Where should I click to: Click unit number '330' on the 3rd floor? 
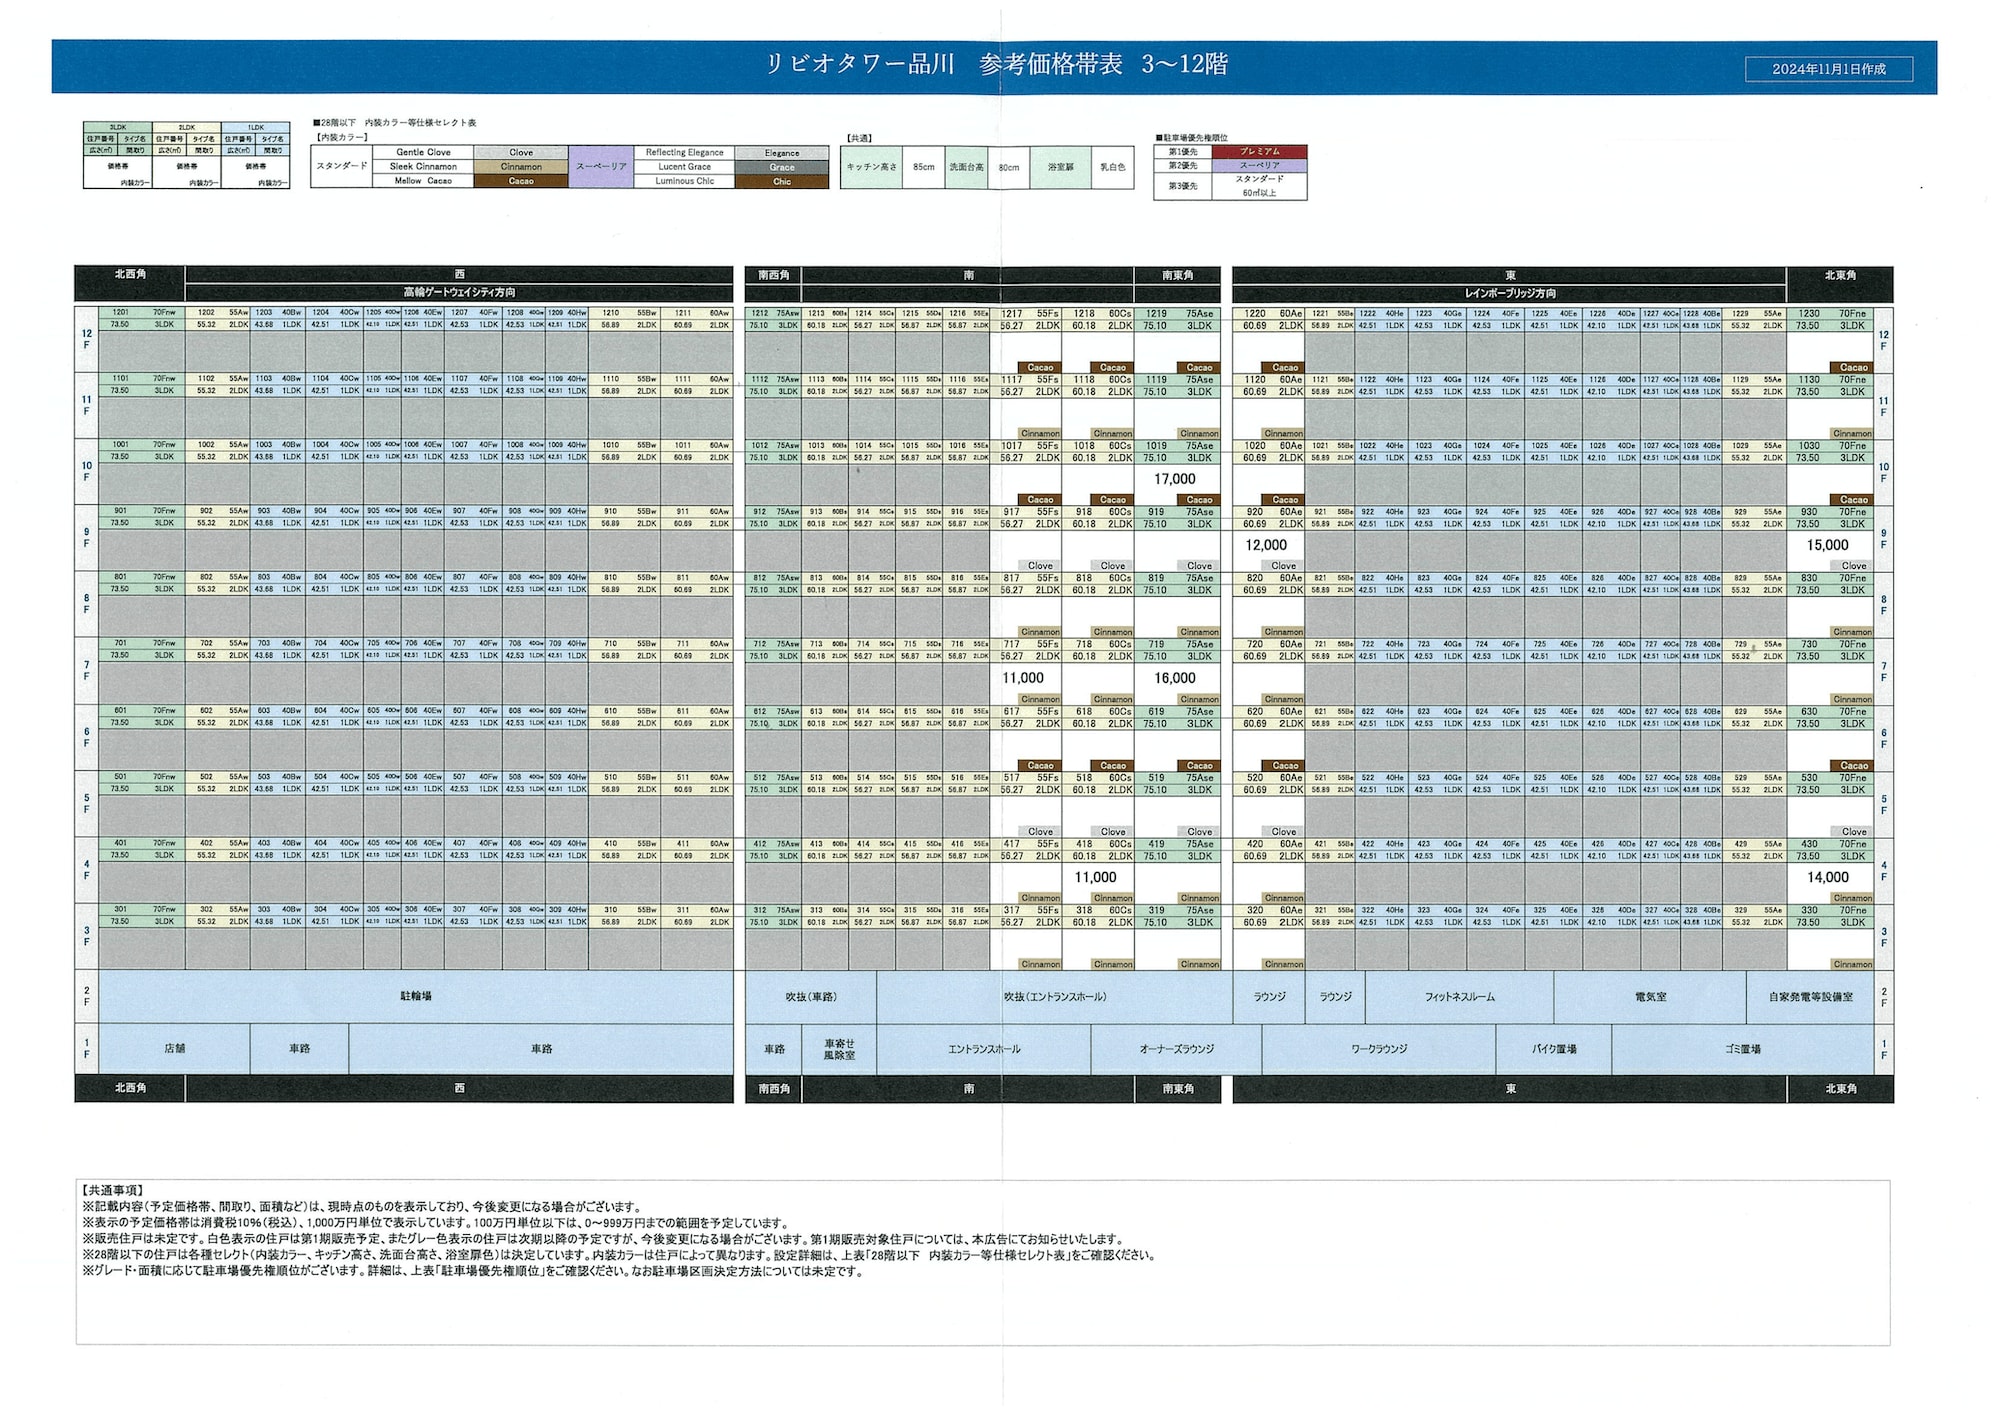pos(1809,910)
